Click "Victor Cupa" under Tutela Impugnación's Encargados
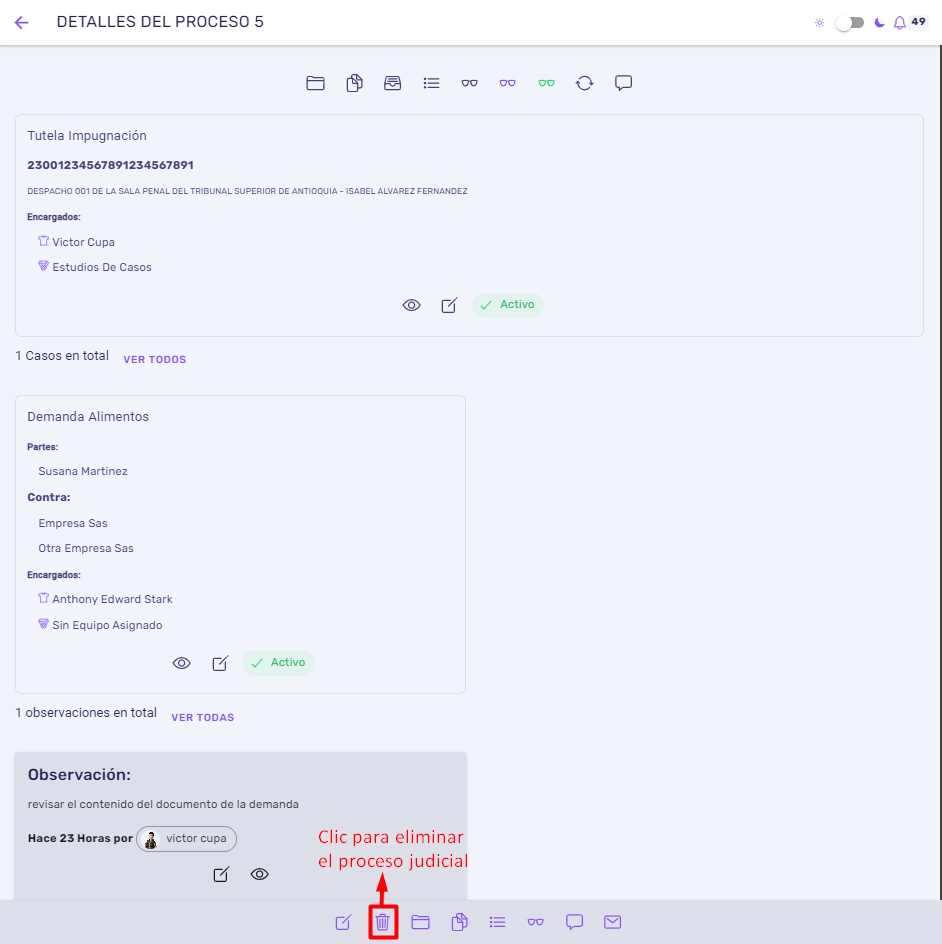942x944 pixels. pyautogui.click(x=83, y=243)
